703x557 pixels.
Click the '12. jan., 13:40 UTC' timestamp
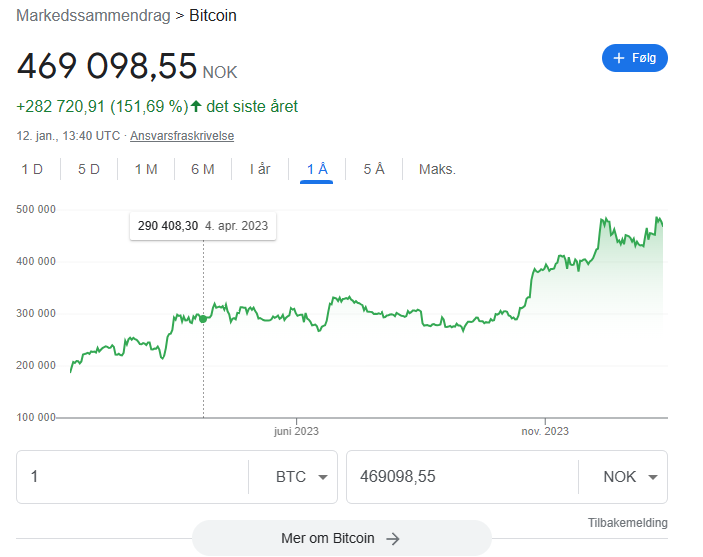[x=68, y=136]
